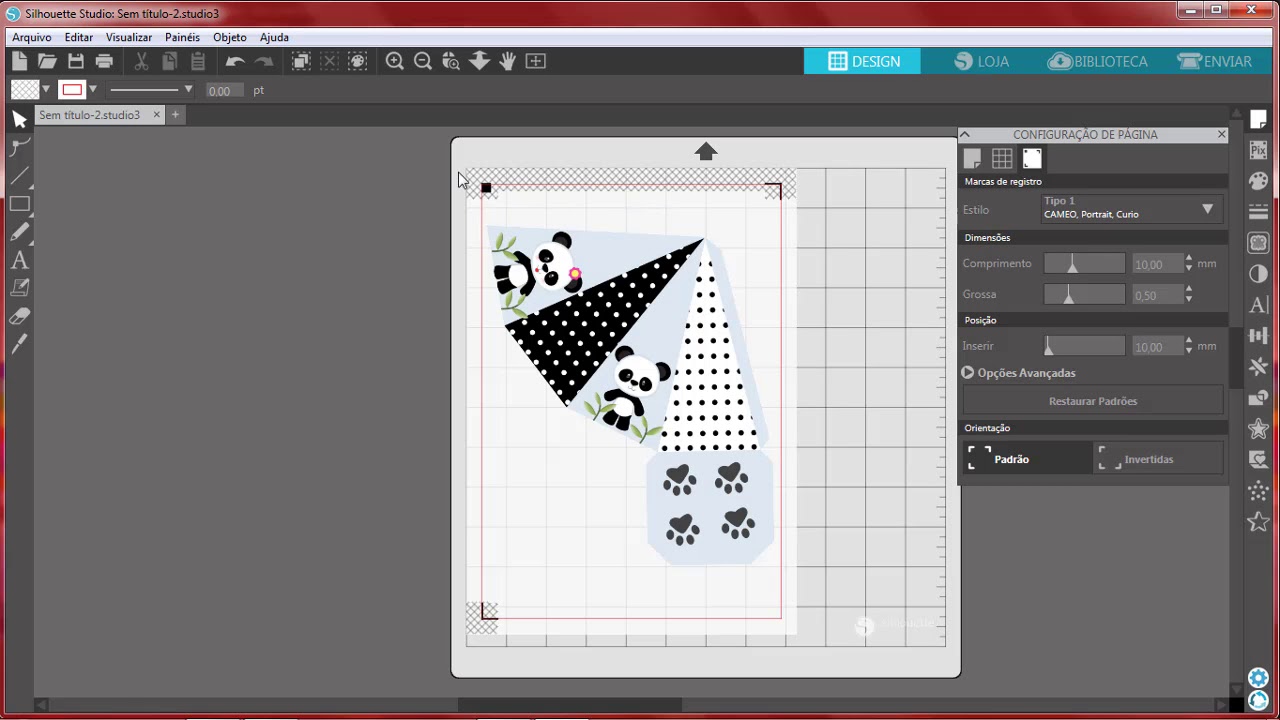
Task: Open the fill pattern dropdown arrow
Action: pyautogui.click(x=46, y=90)
